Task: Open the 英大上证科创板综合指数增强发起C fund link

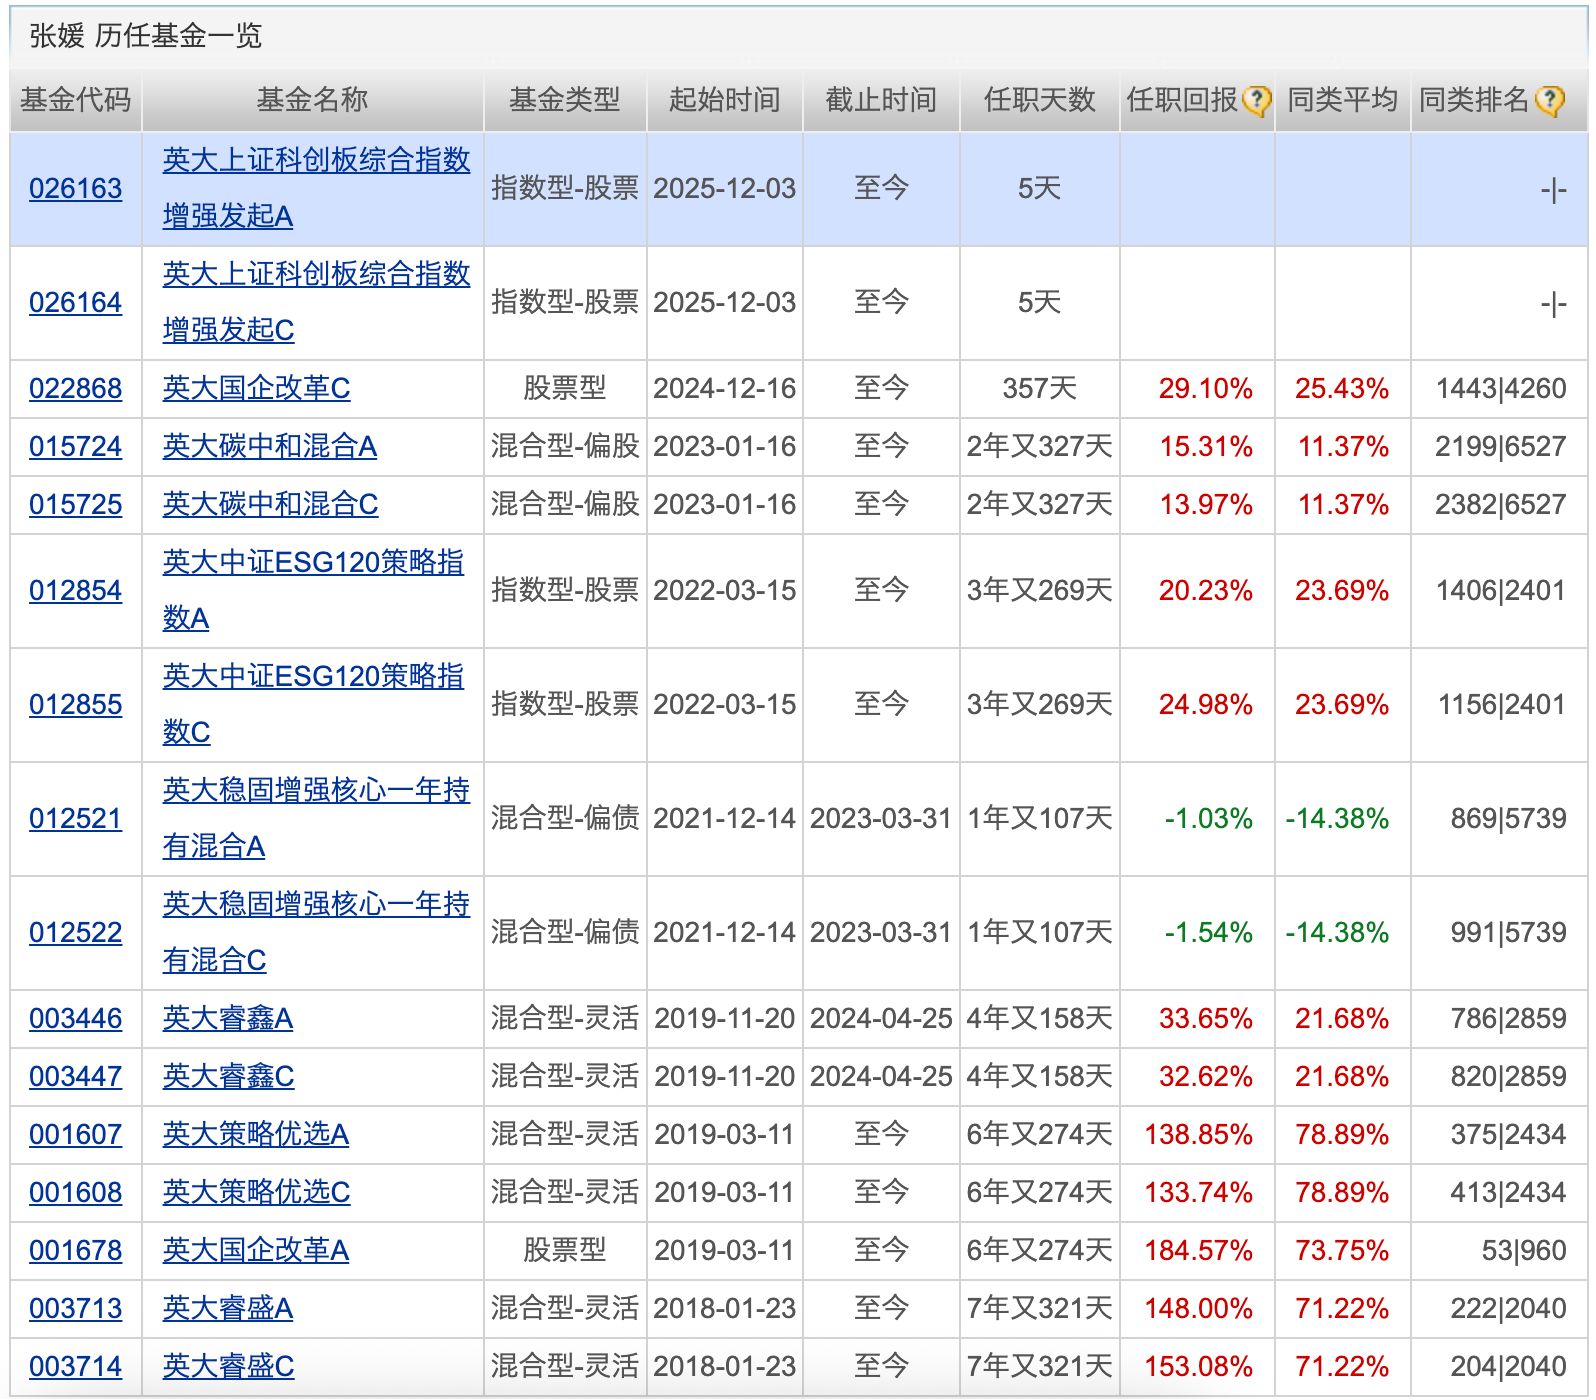Action: tap(316, 302)
